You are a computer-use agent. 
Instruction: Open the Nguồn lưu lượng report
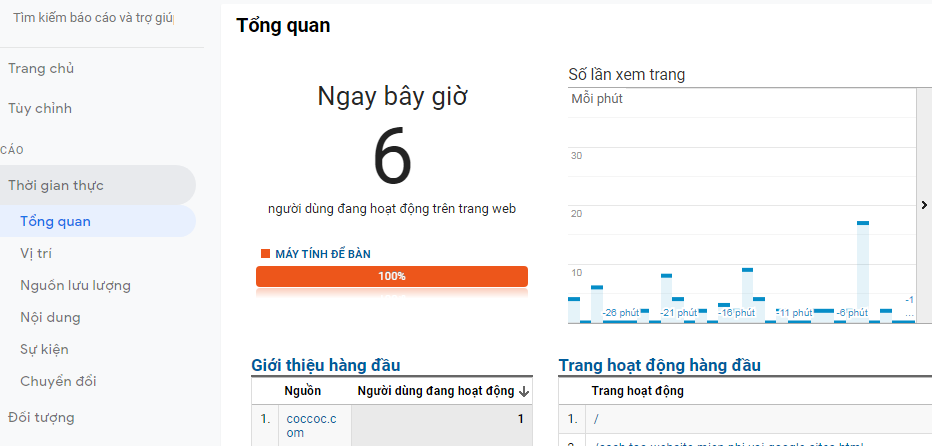tap(75, 285)
